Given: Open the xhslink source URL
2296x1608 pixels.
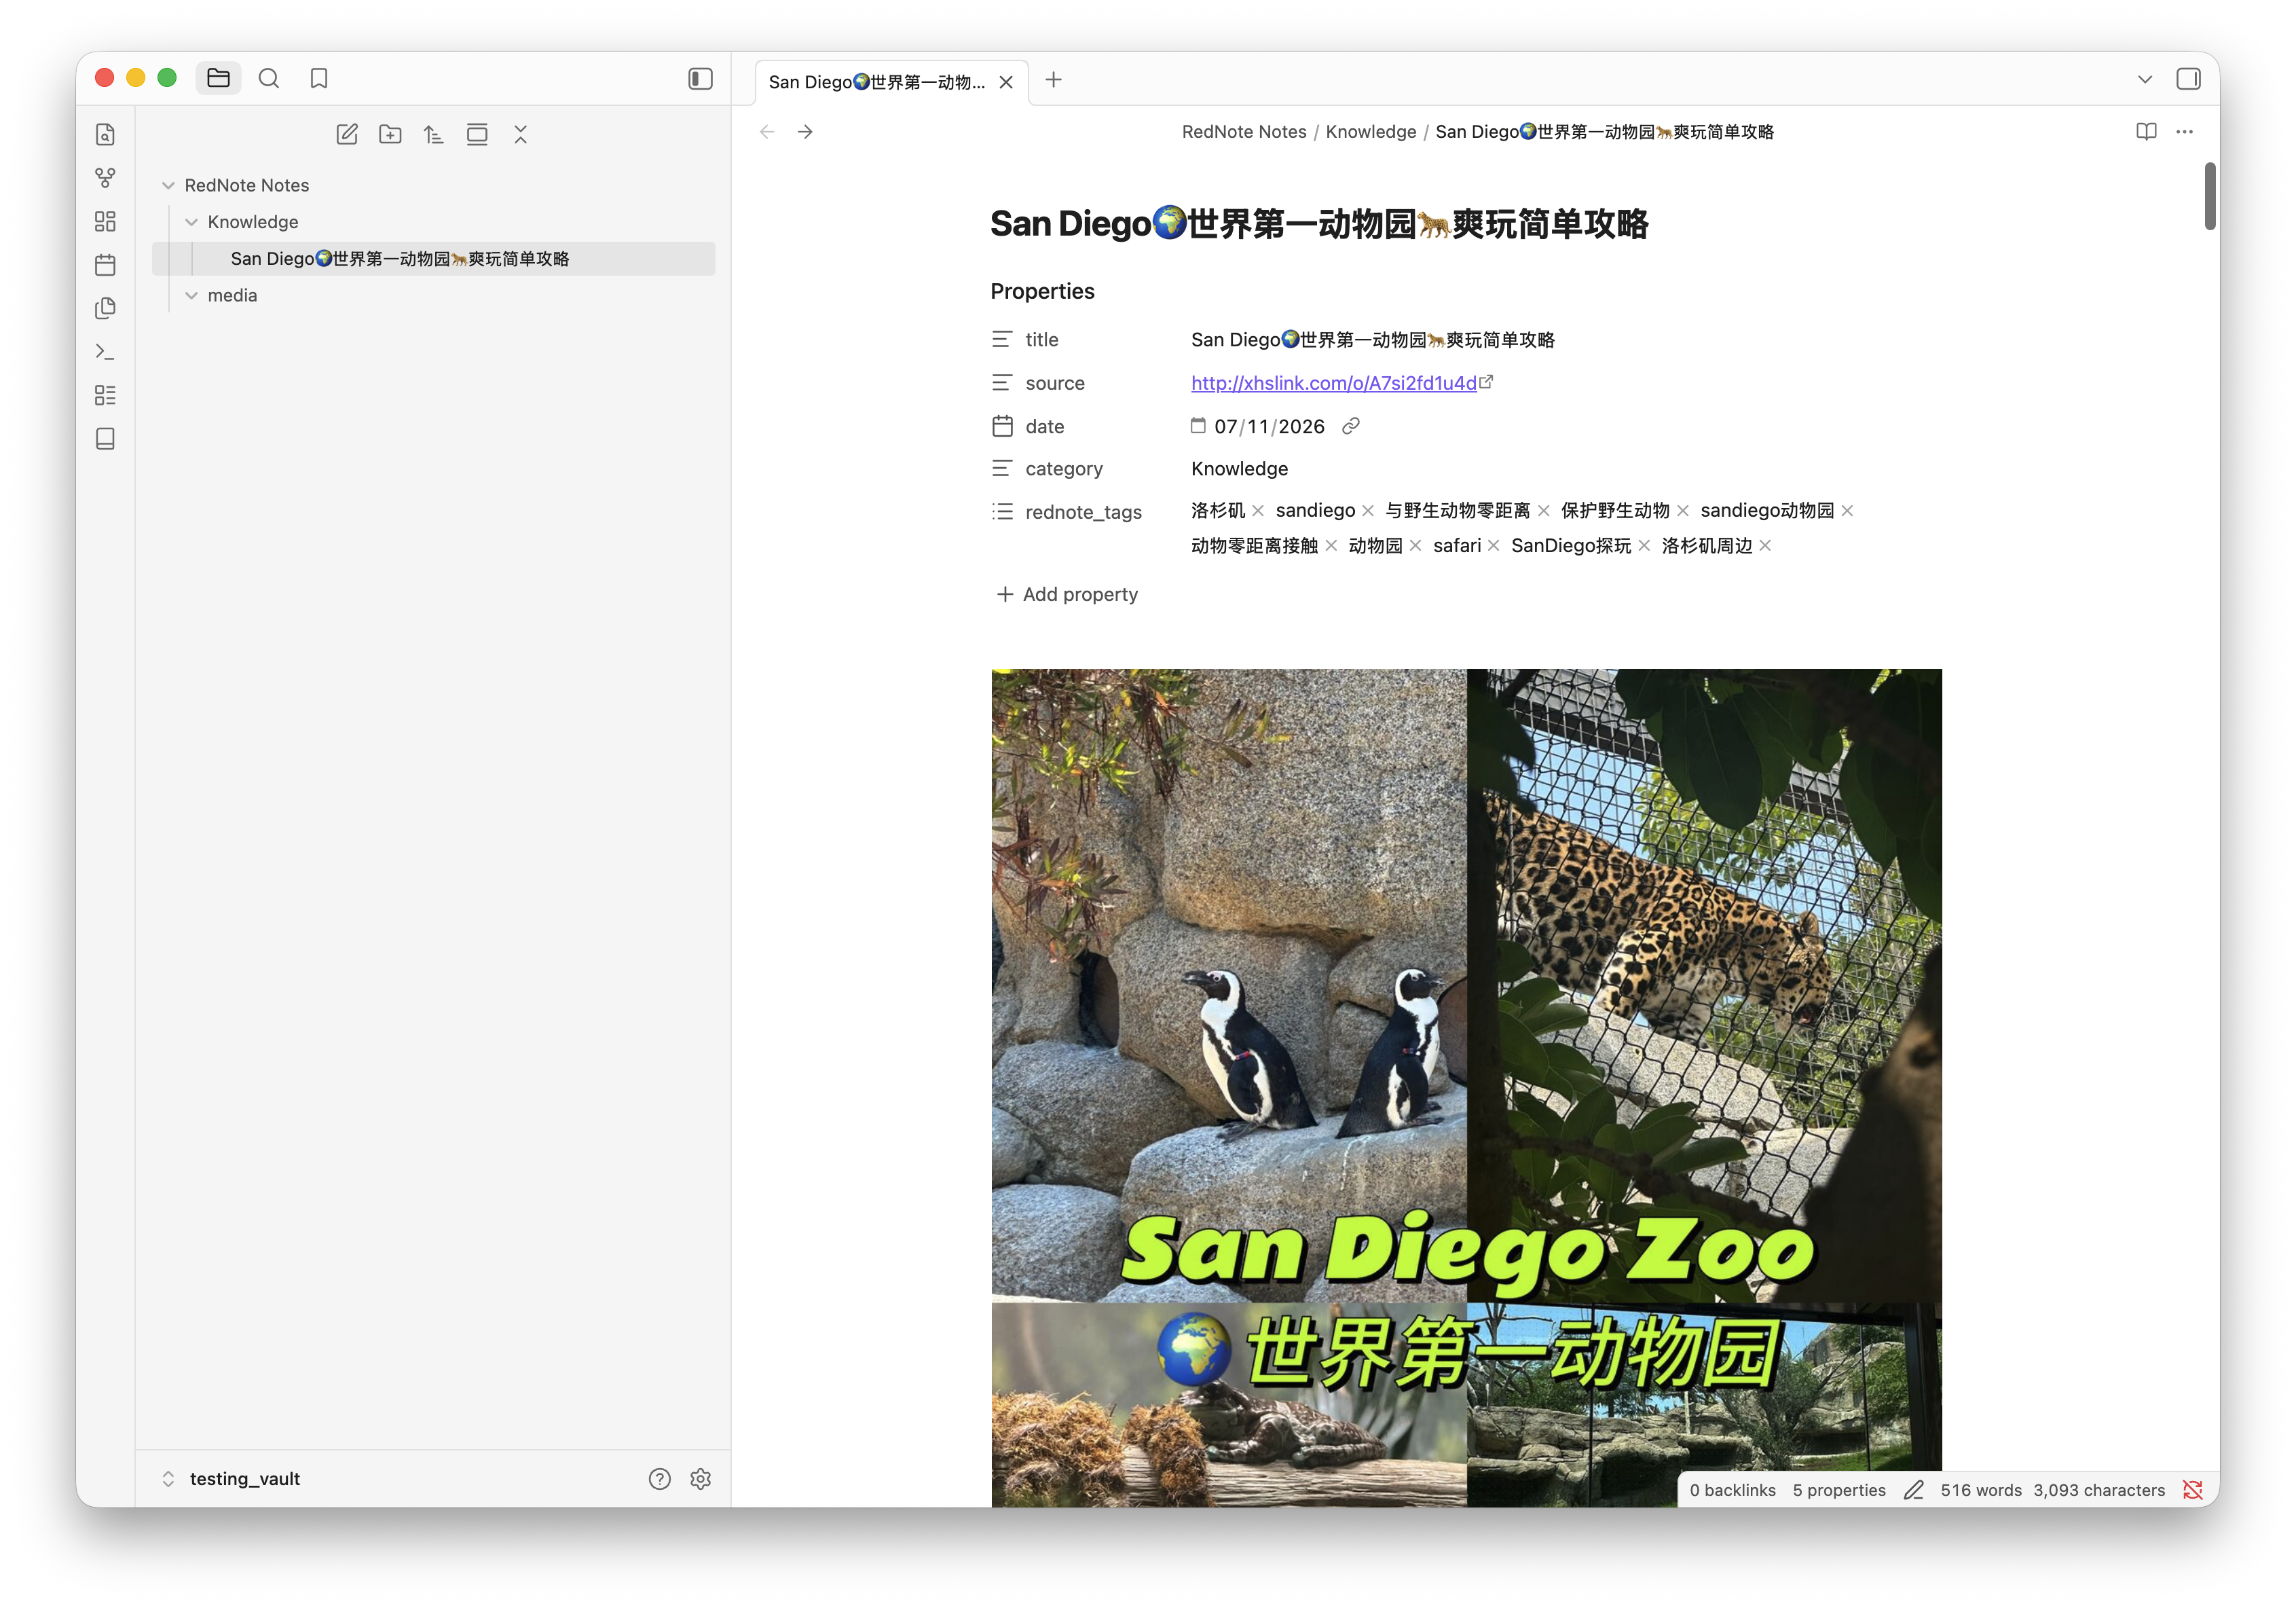Looking at the screenshot, I should (x=1333, y=383).
